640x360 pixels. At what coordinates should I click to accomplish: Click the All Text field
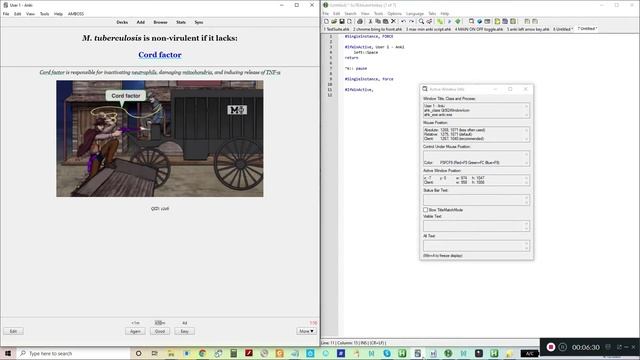pos(476,245)
